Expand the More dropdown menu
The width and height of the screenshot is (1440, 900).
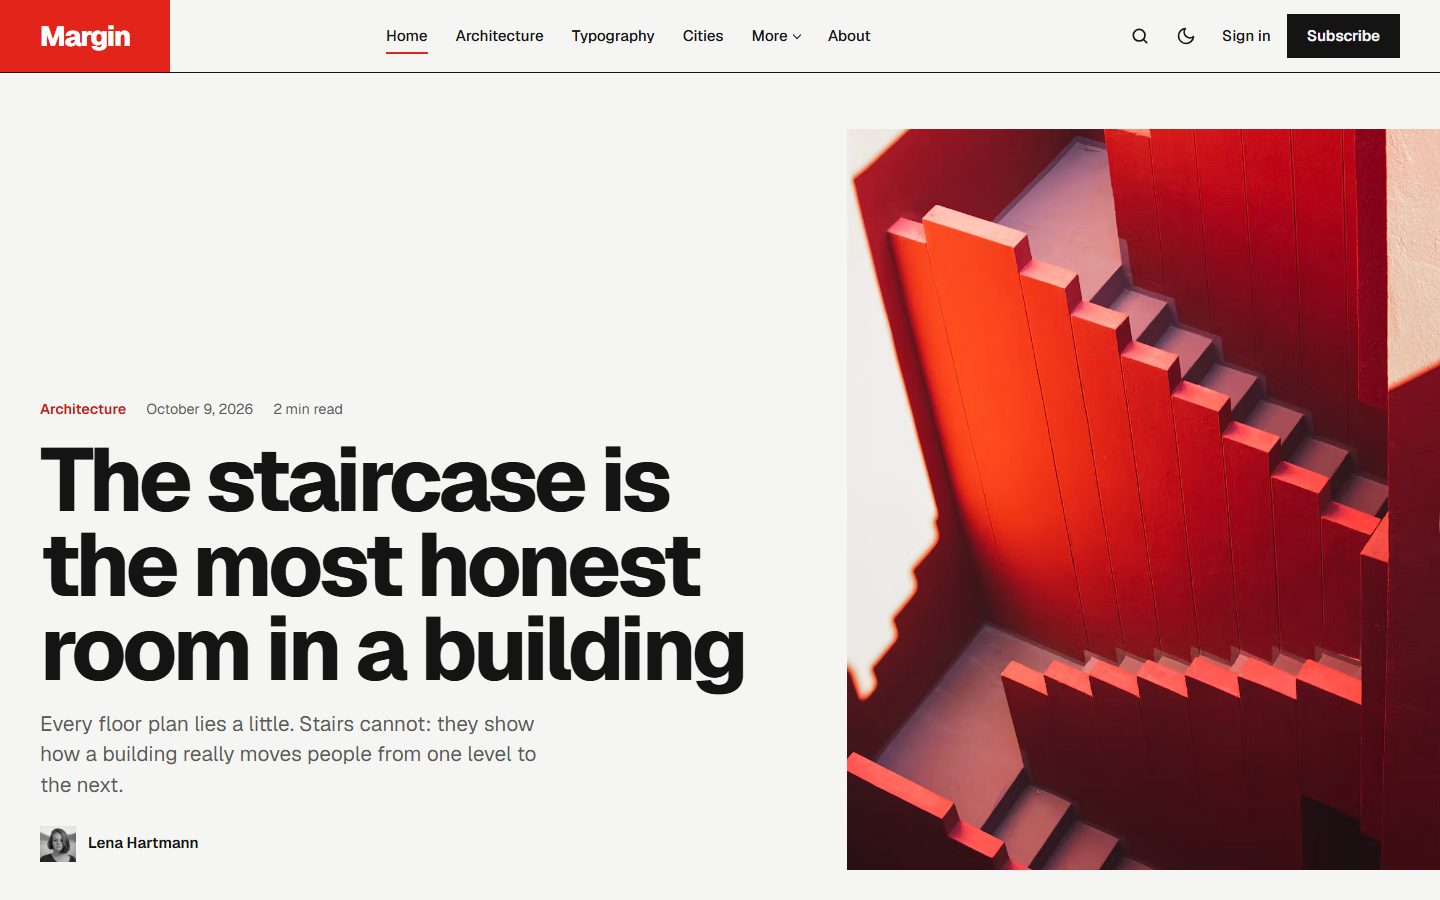[776, 36]
